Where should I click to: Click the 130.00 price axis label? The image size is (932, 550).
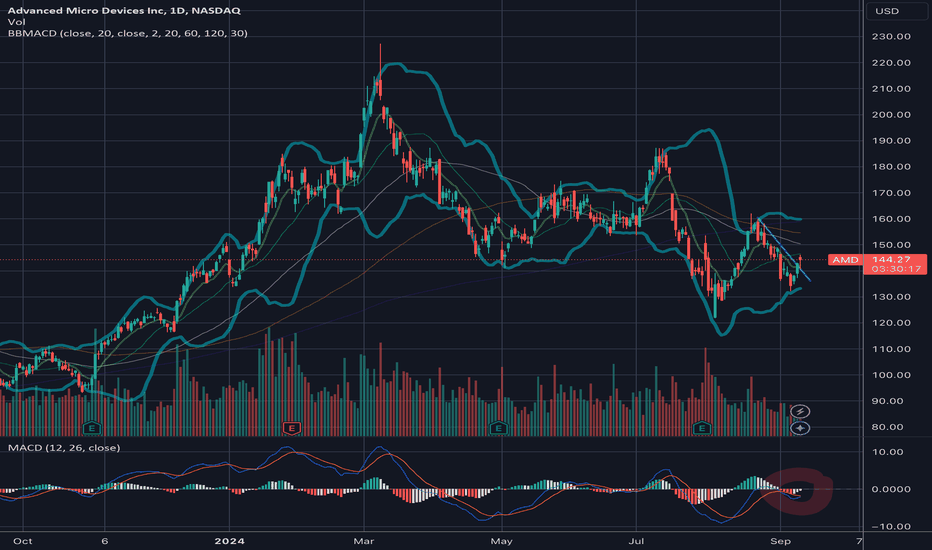[890, 297]
